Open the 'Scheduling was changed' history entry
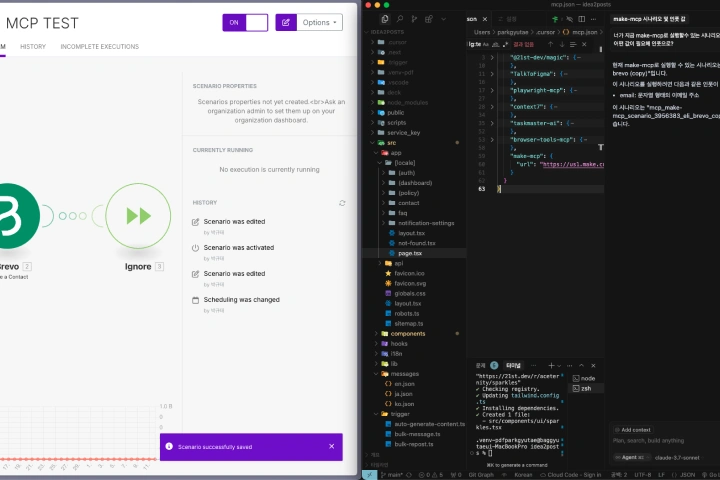Screen dimensions: 720x480 coord(242,299)
